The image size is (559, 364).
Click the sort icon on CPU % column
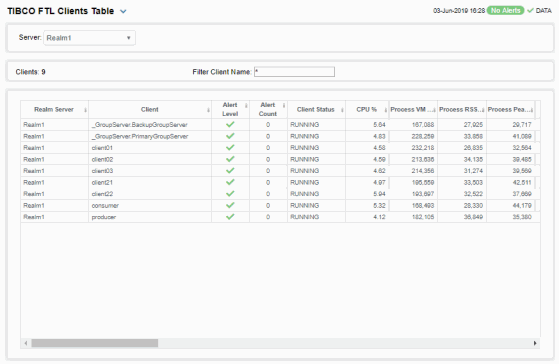click(385, 110)
